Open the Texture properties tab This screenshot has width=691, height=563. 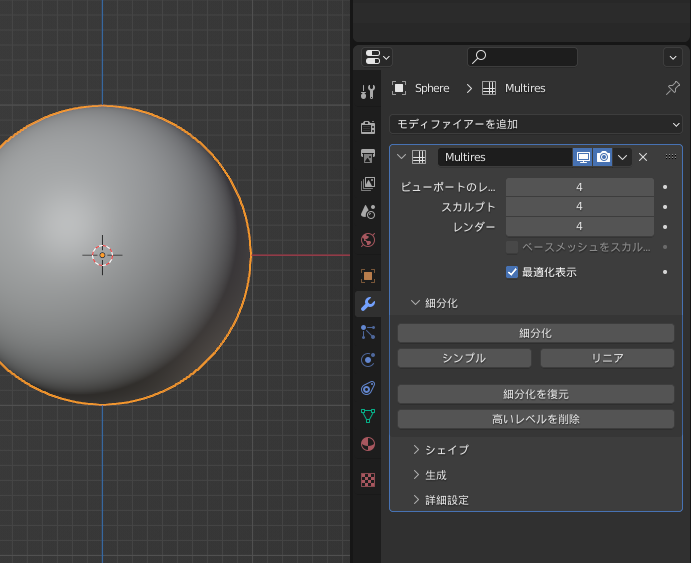[368, 480]
